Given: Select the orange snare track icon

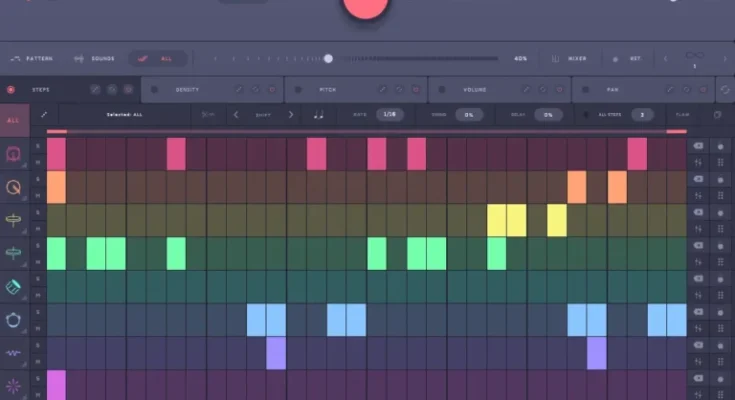Looking at the screenshot, I should 14,187.
